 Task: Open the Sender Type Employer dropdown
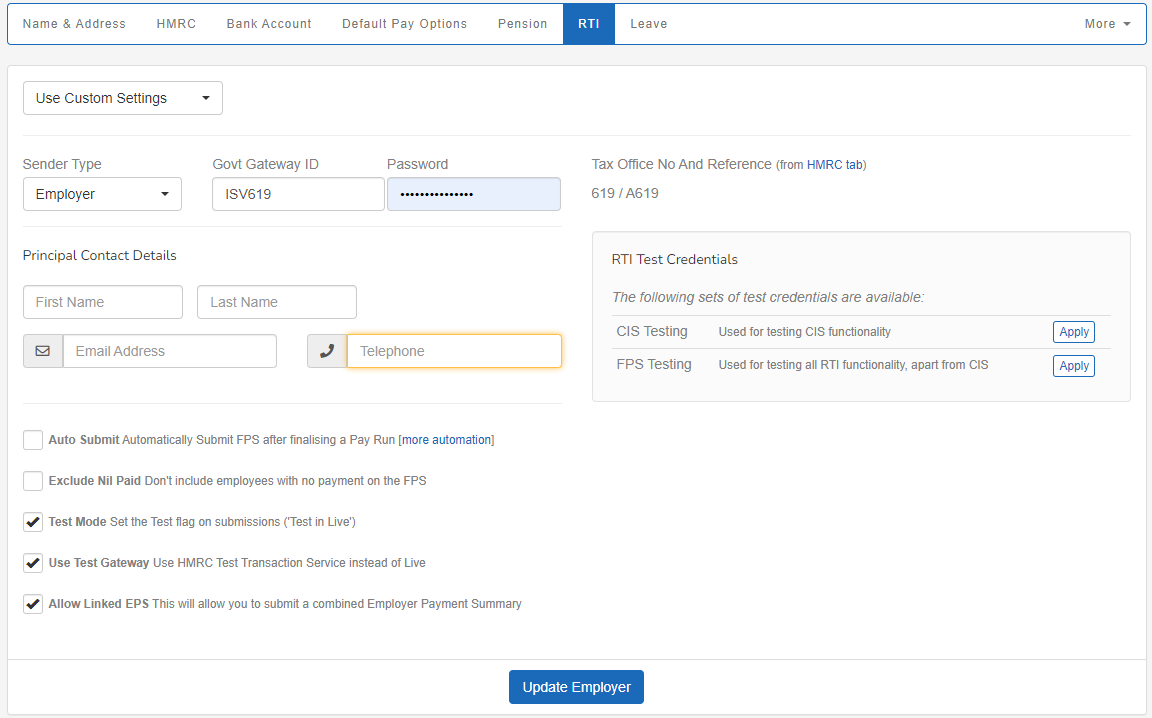pos(102,195)
